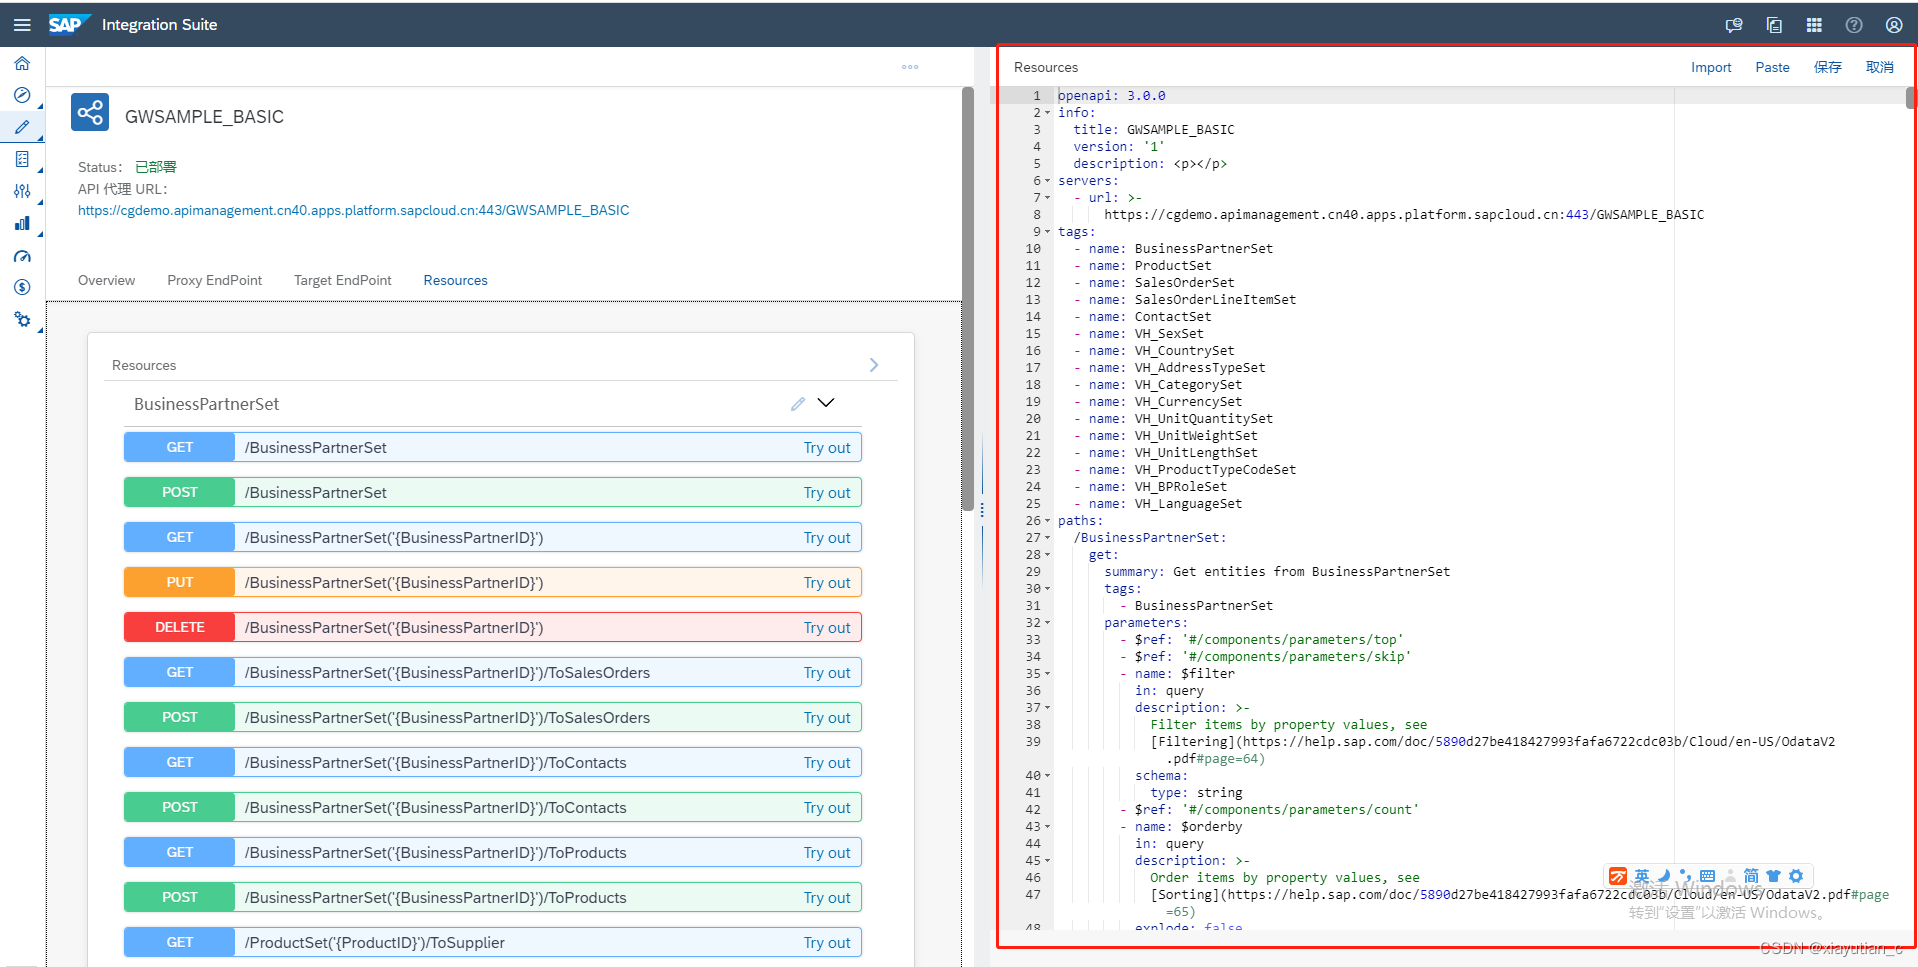Open the Discover compass icon in the sidebar
1918x967 pixels.
tap(22, 95)
